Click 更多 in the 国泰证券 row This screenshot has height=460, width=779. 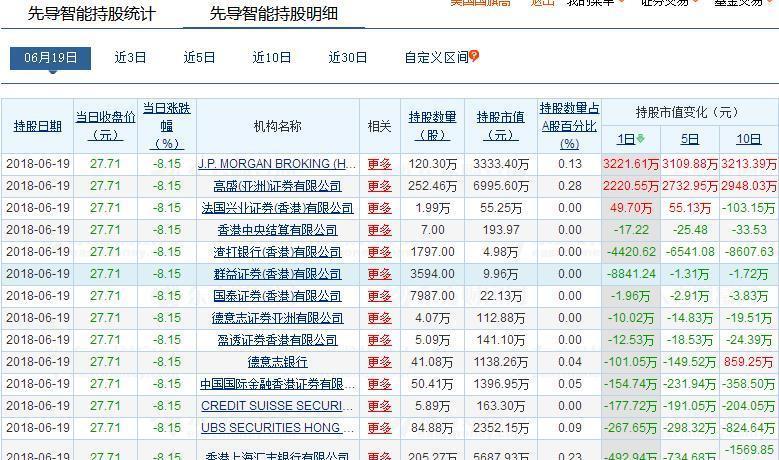380,296
